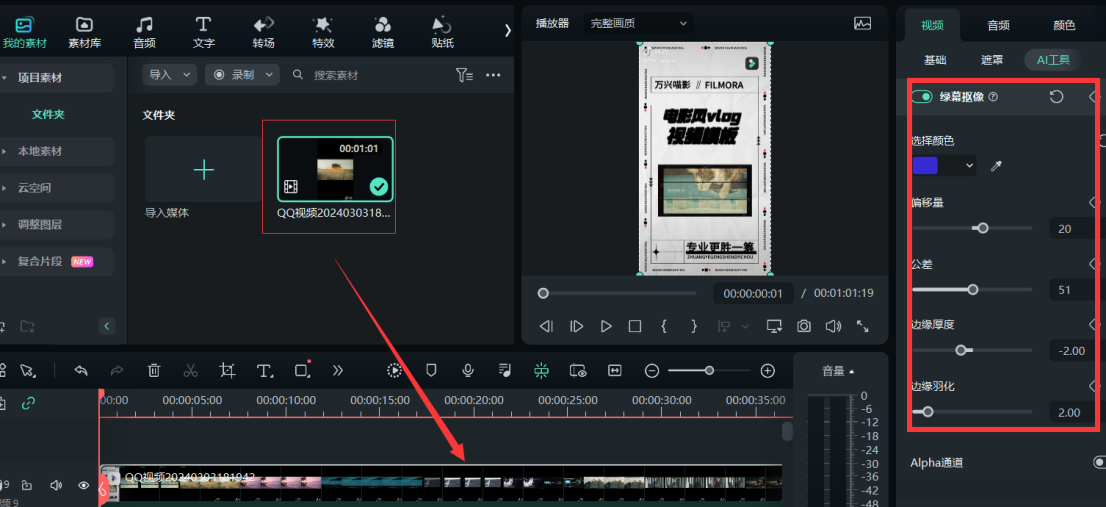Switch to the 音频 tab

pos(998,25)
